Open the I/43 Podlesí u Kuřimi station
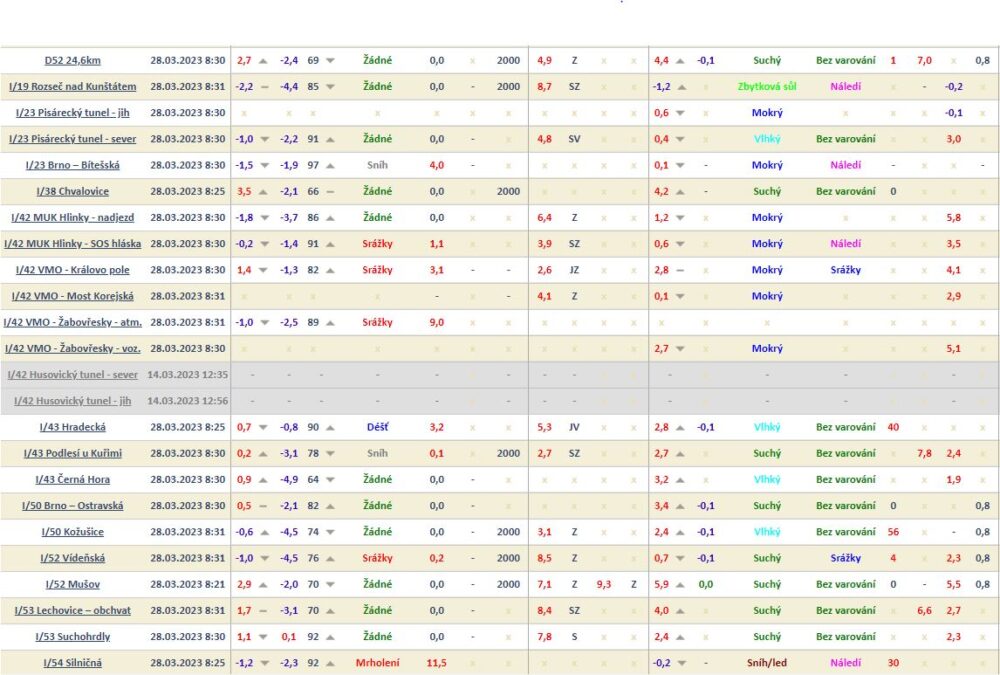Viewport: 1000px width, 675px height. (72, 453)
